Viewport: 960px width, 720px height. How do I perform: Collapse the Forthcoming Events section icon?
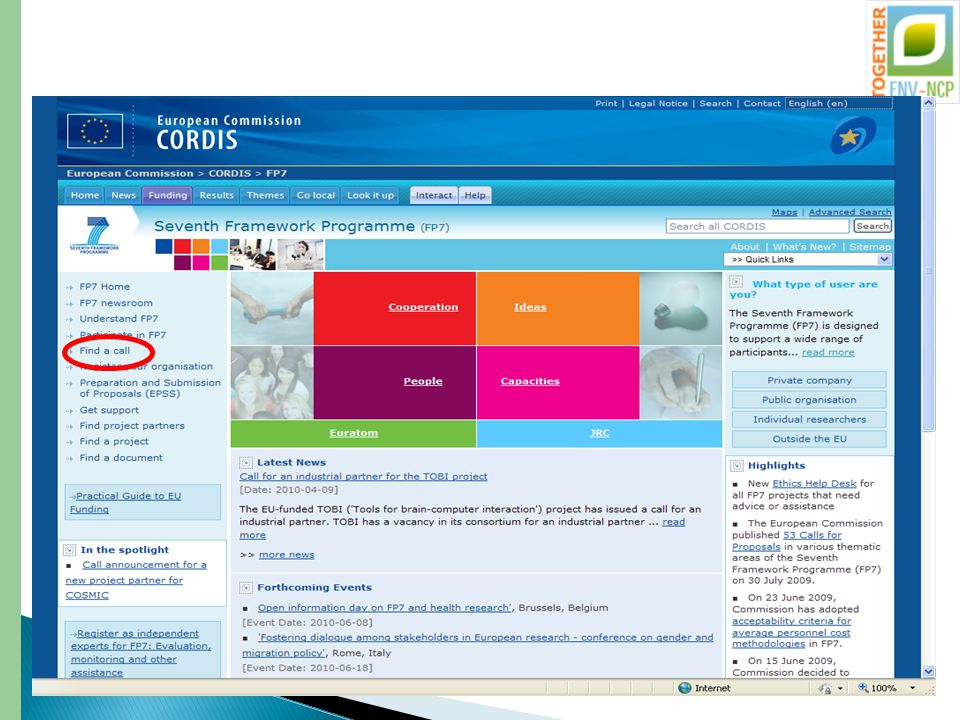[x=246, y=588]
